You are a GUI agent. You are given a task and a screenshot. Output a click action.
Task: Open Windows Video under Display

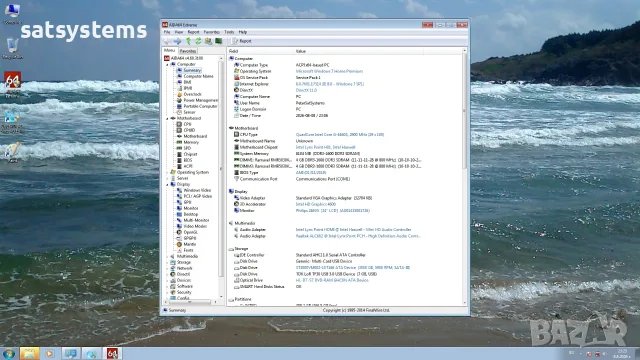tap(197, 190)
